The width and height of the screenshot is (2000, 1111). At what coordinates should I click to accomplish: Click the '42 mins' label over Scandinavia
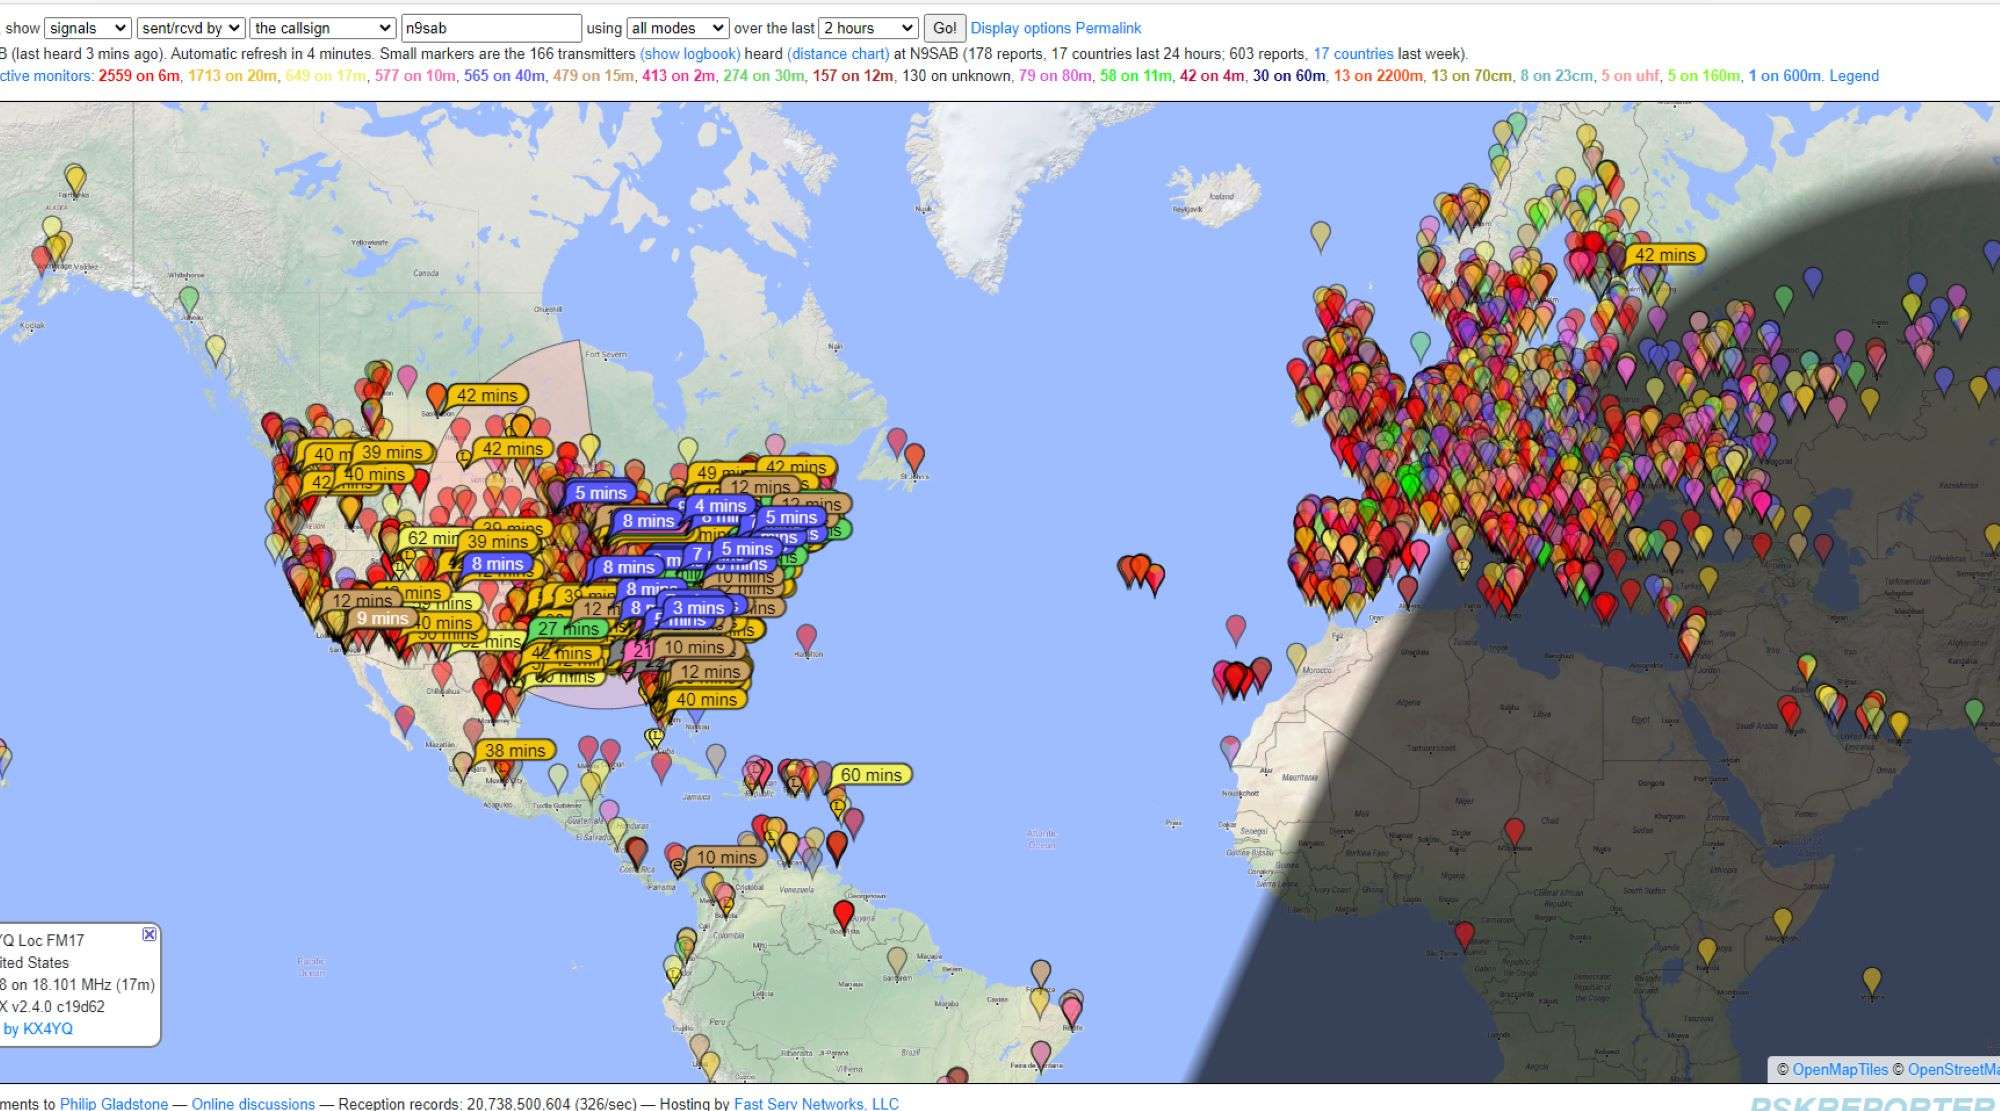point(1665,255)
